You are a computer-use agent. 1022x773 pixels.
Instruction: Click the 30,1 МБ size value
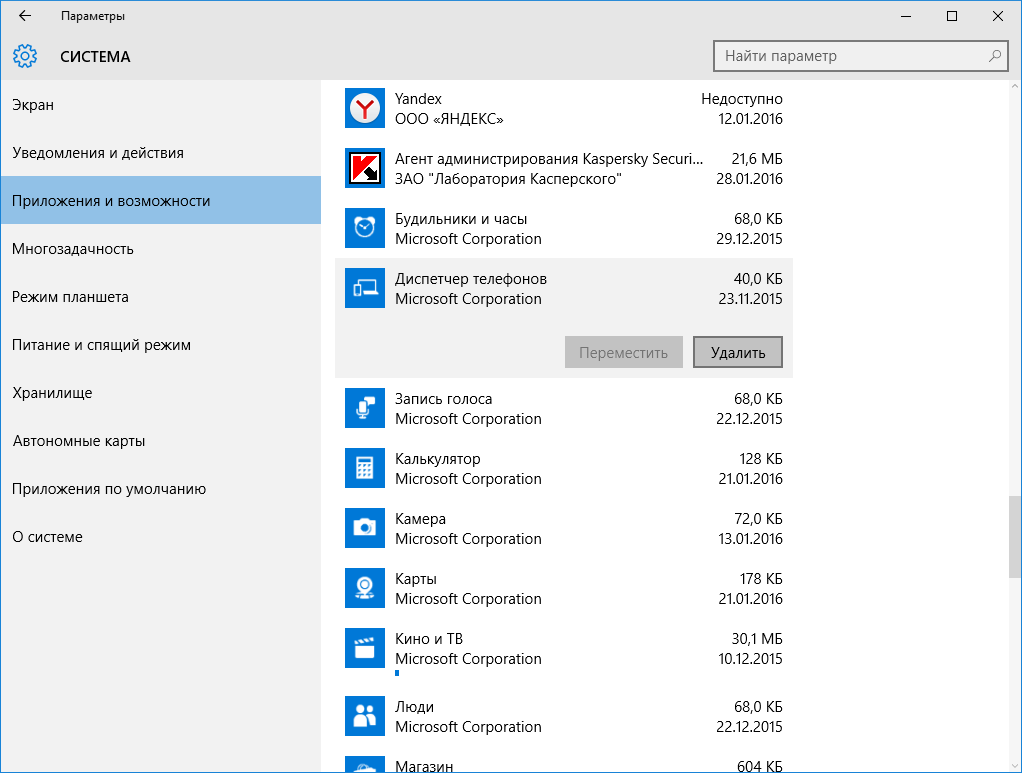[x=757, y=639]
